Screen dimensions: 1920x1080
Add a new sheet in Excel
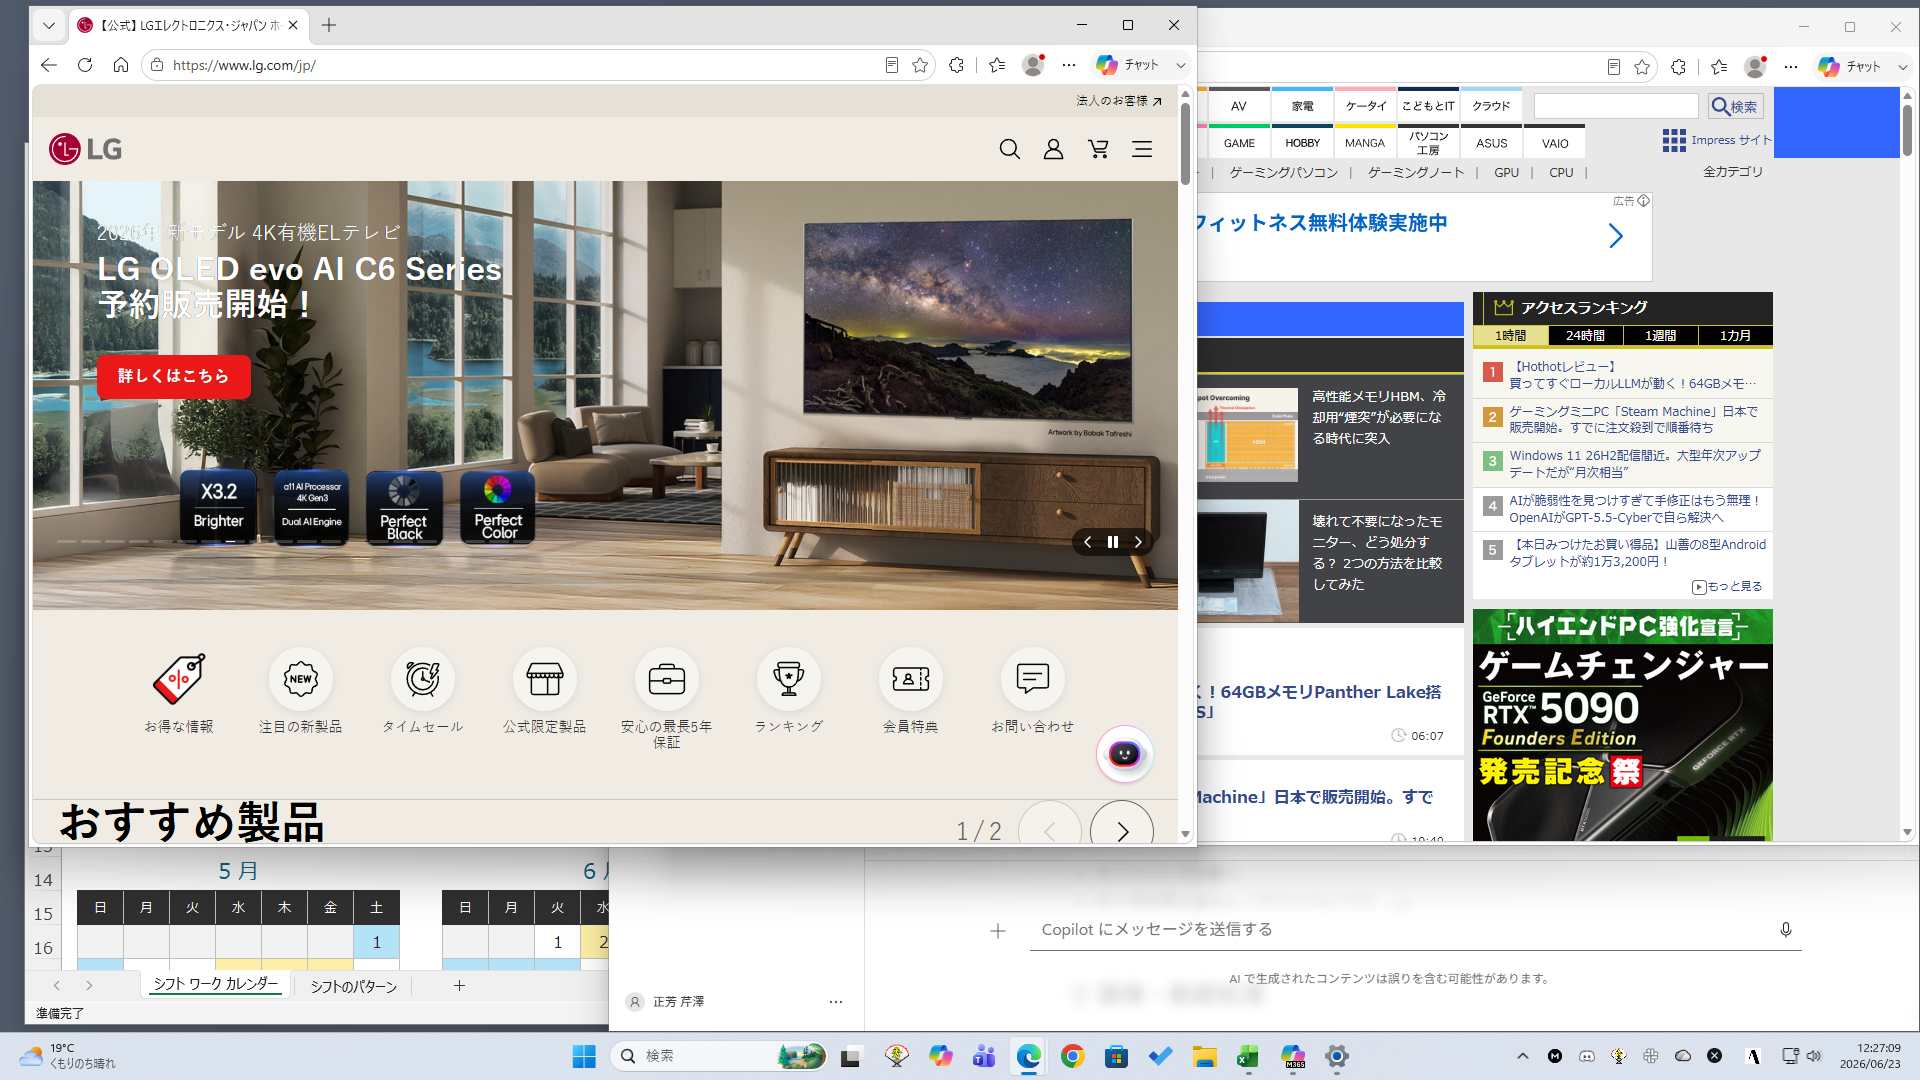(x=459, y=986)
